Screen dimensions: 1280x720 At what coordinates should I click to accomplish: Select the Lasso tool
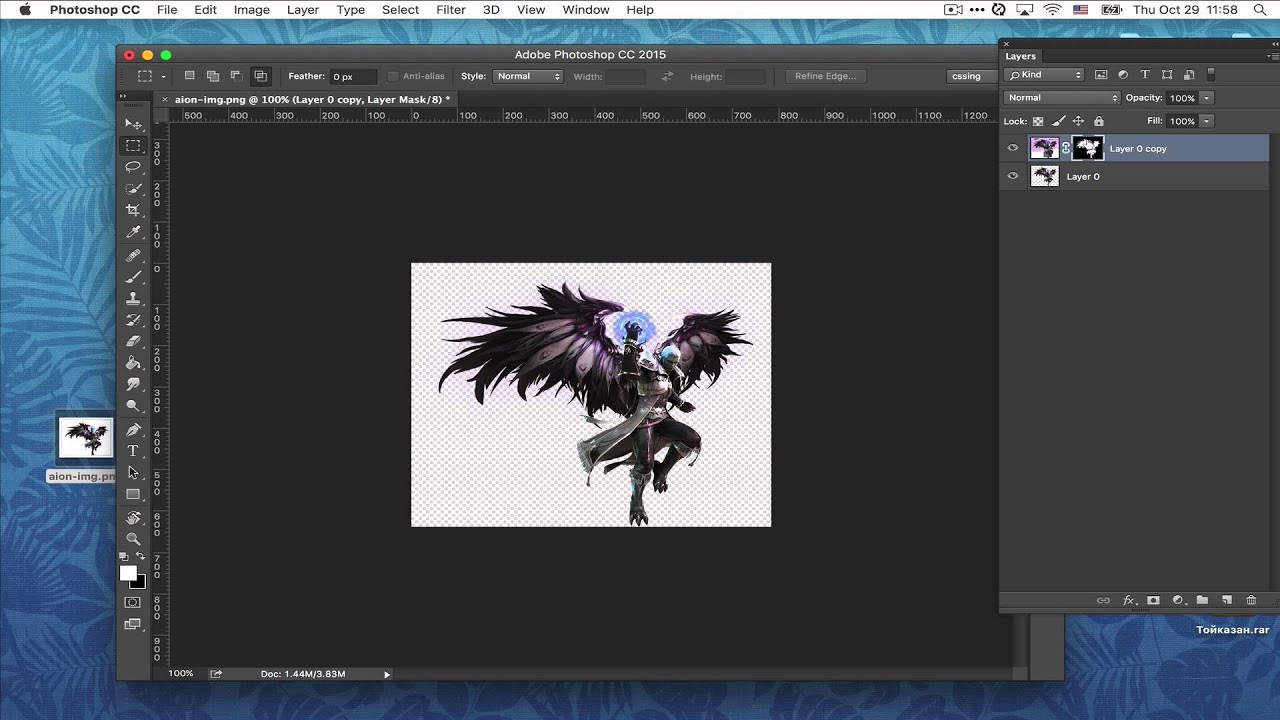[x=133, y=167]
